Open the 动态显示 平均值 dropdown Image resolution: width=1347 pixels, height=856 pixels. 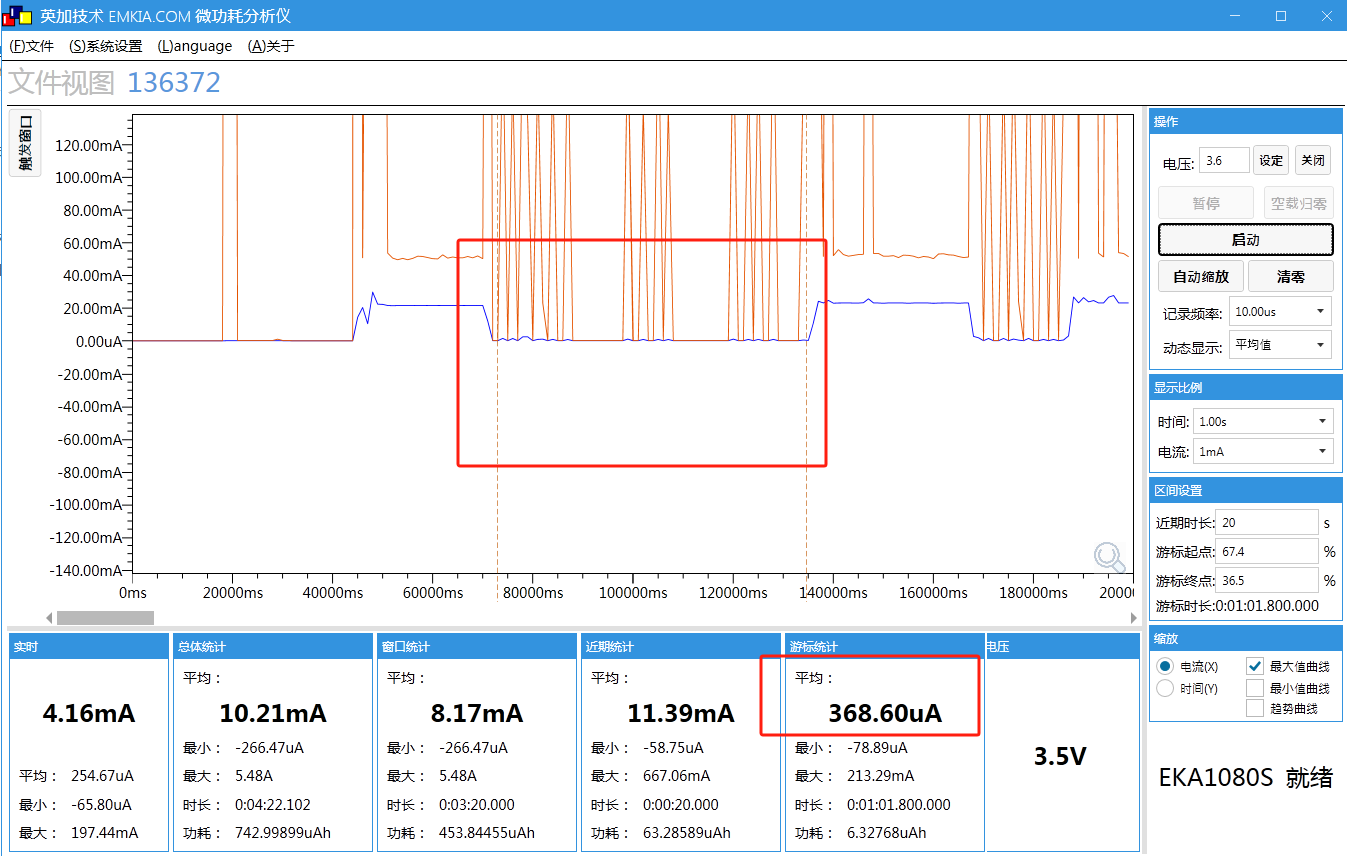[x=1281, y=345]
